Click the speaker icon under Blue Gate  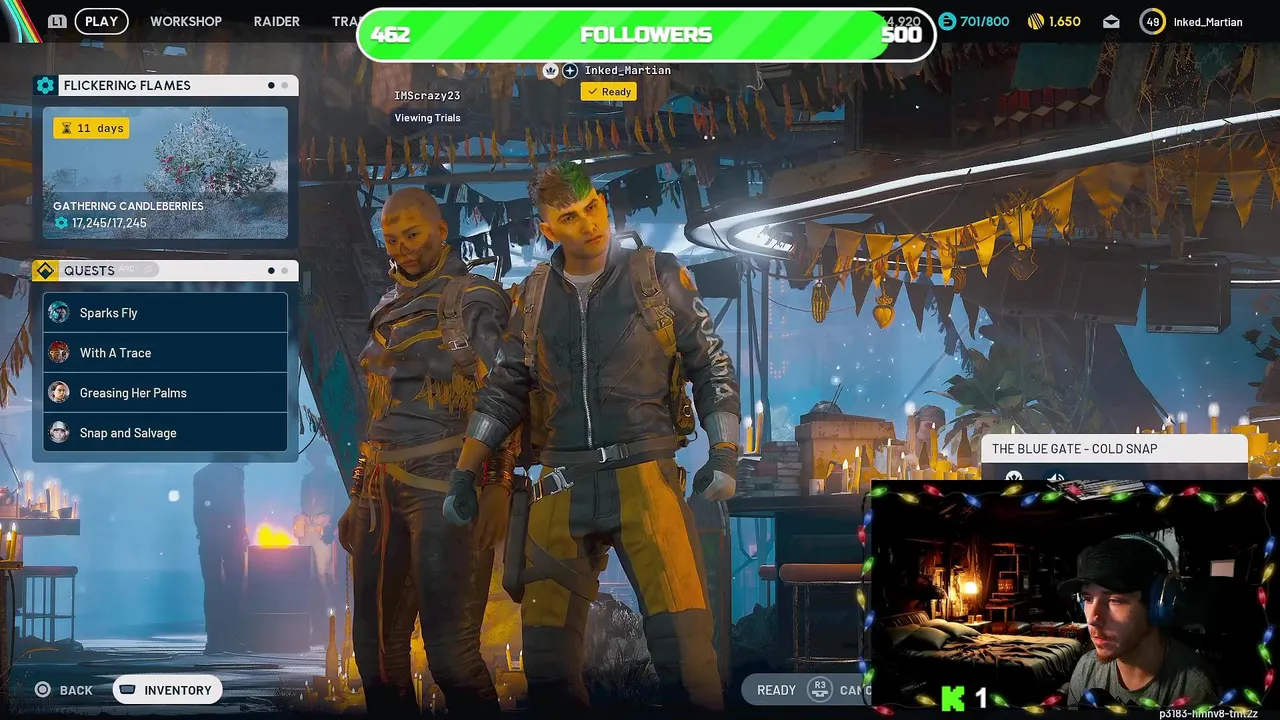click(1055, 478)
